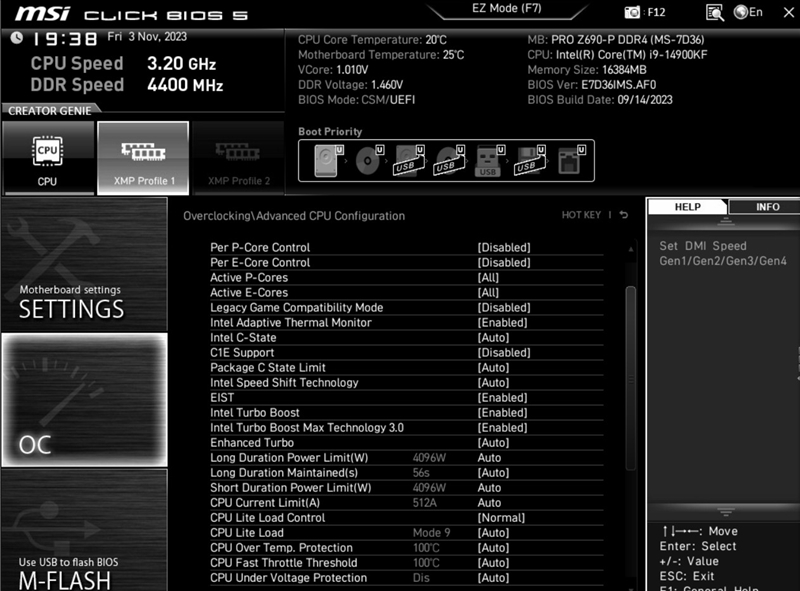Switch to the INFO tab
Image resolution: width=800 pixels, height=591 pixels.
point(767,207)
